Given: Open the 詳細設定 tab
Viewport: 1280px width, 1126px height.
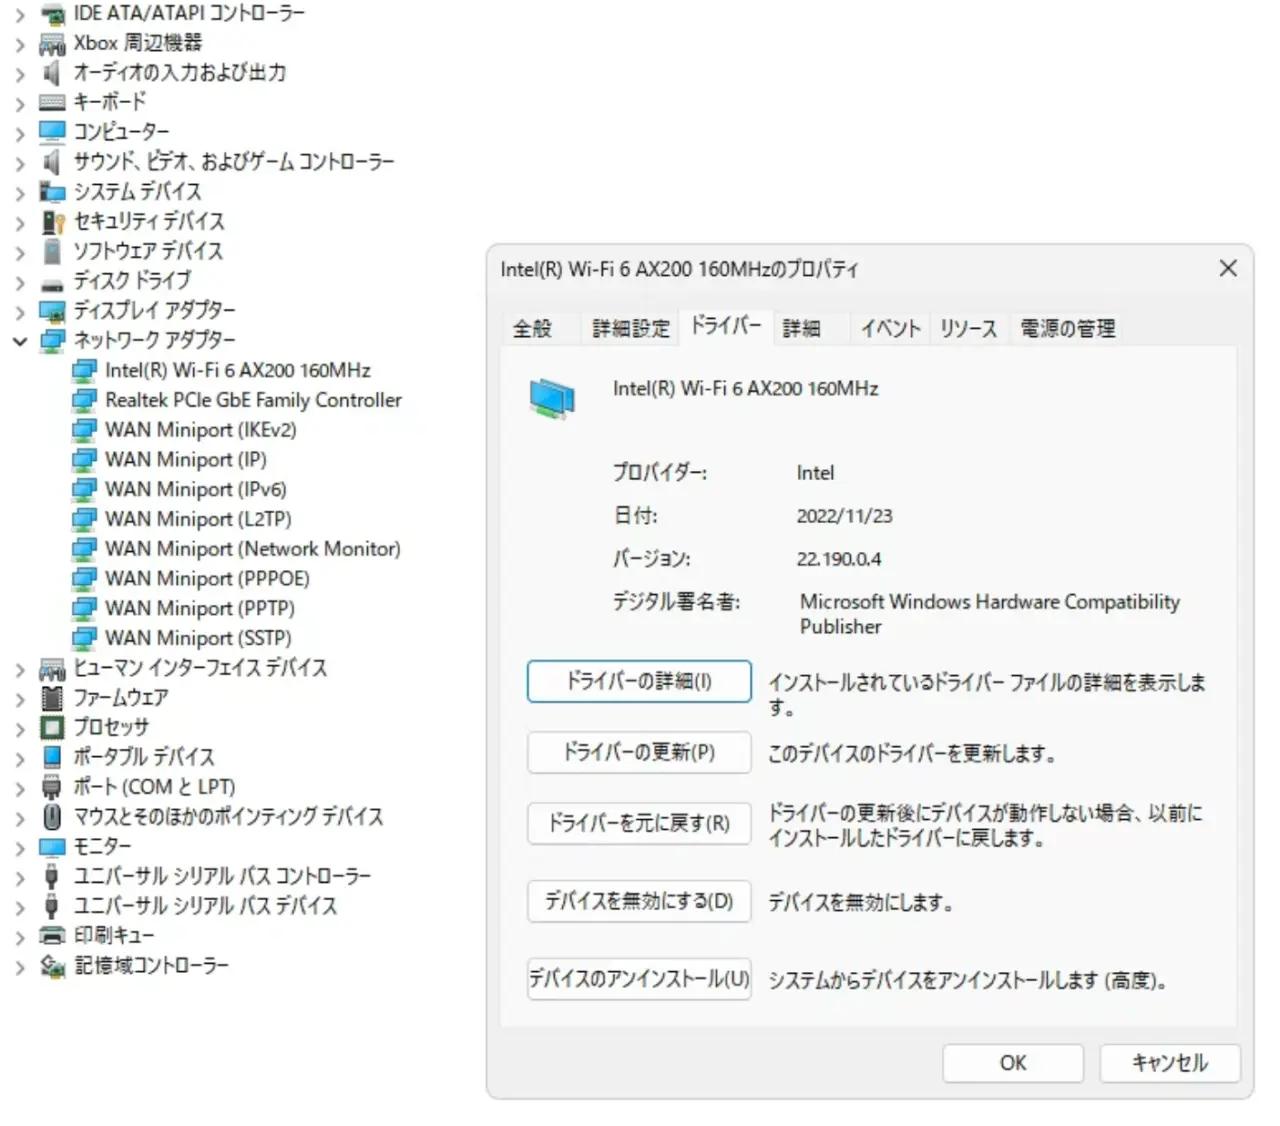Looking at the screenshot, I should (631, 328).
